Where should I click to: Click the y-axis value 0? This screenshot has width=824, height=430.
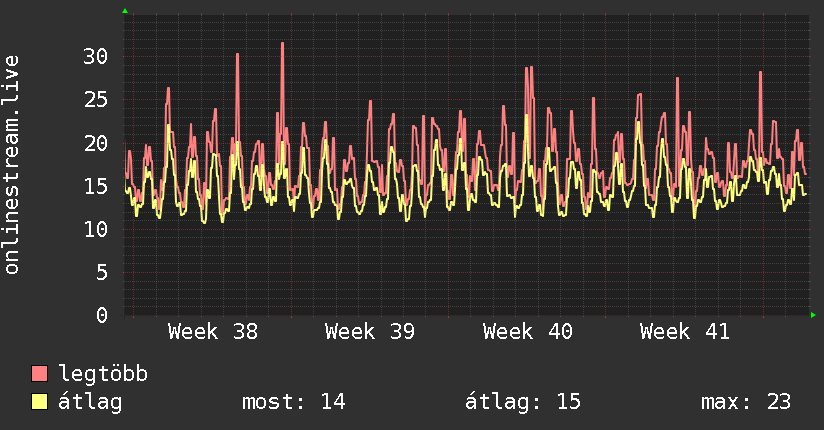tap(102, 315)
